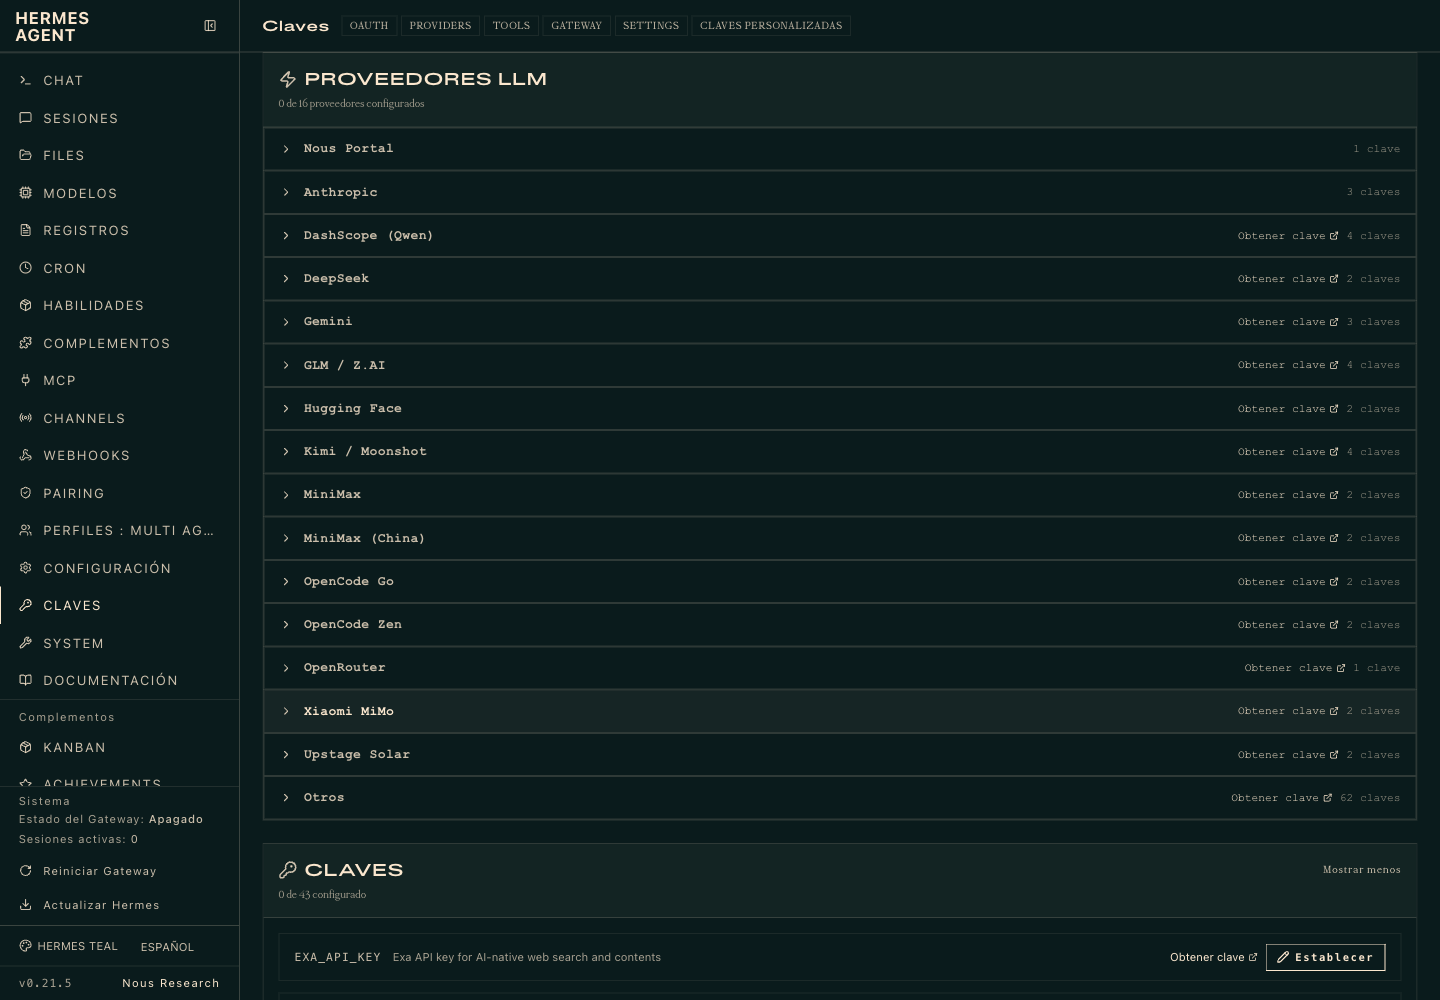1440x1000 pixels.
Task: Open the TOOLS tab
Action: coord(511,26)
